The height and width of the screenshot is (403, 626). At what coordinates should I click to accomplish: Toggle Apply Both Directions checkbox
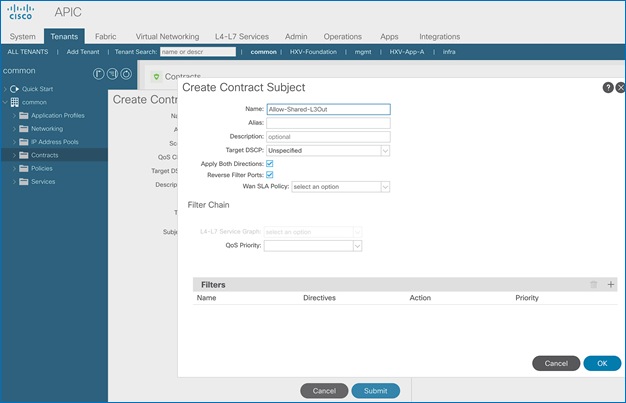click(x=269, y=163)
